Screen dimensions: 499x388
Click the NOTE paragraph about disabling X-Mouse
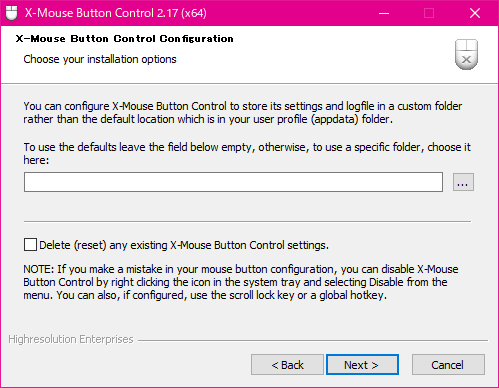(x=241, y=282)
